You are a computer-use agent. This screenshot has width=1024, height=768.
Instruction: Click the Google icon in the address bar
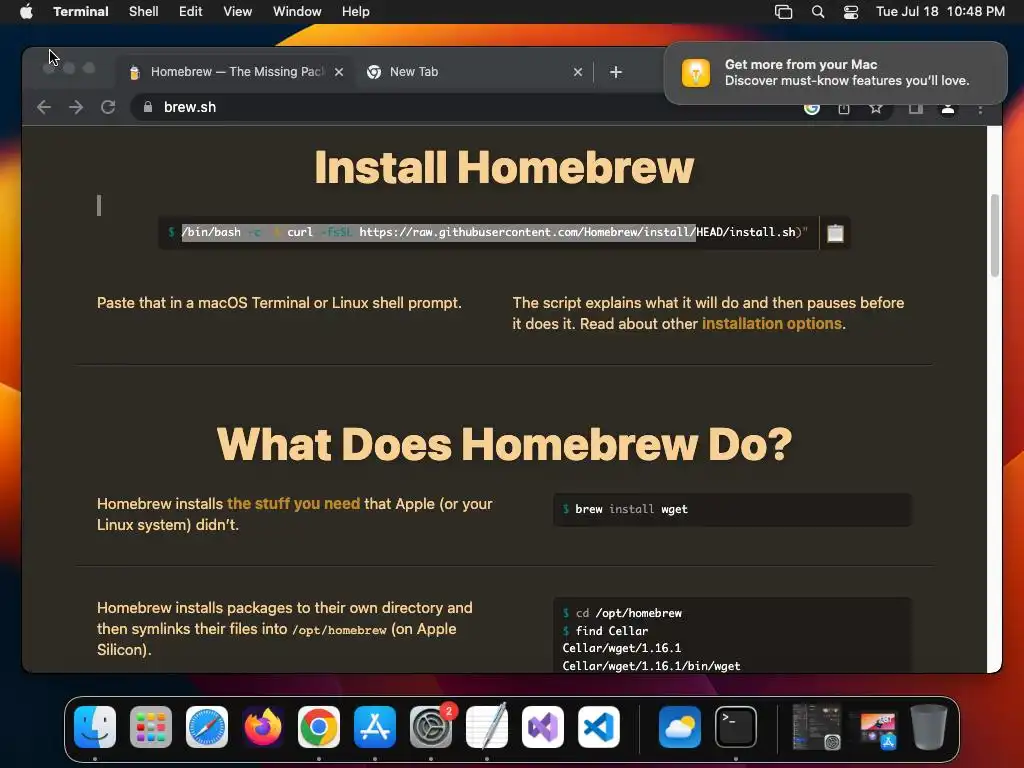(812, 108)
